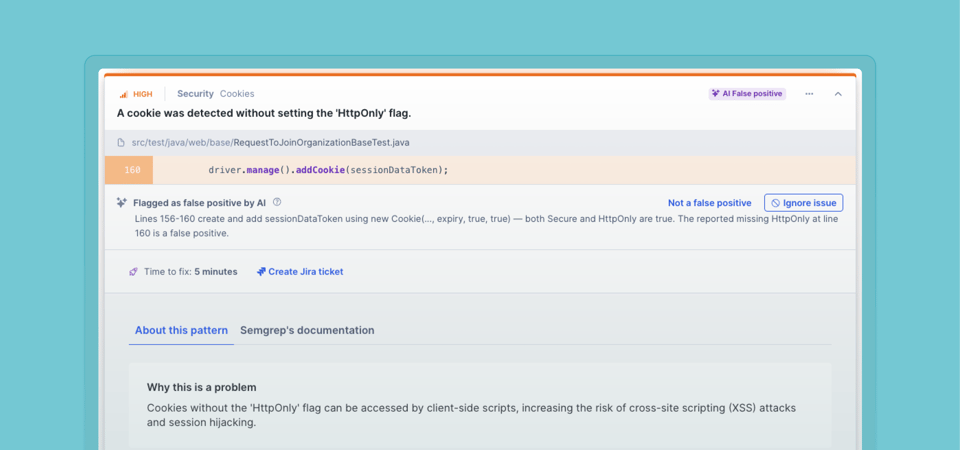960x450 pixels.
Task: Collapse the issue card with the chevron
Action: pyautogui.click(x=838, y=94)
